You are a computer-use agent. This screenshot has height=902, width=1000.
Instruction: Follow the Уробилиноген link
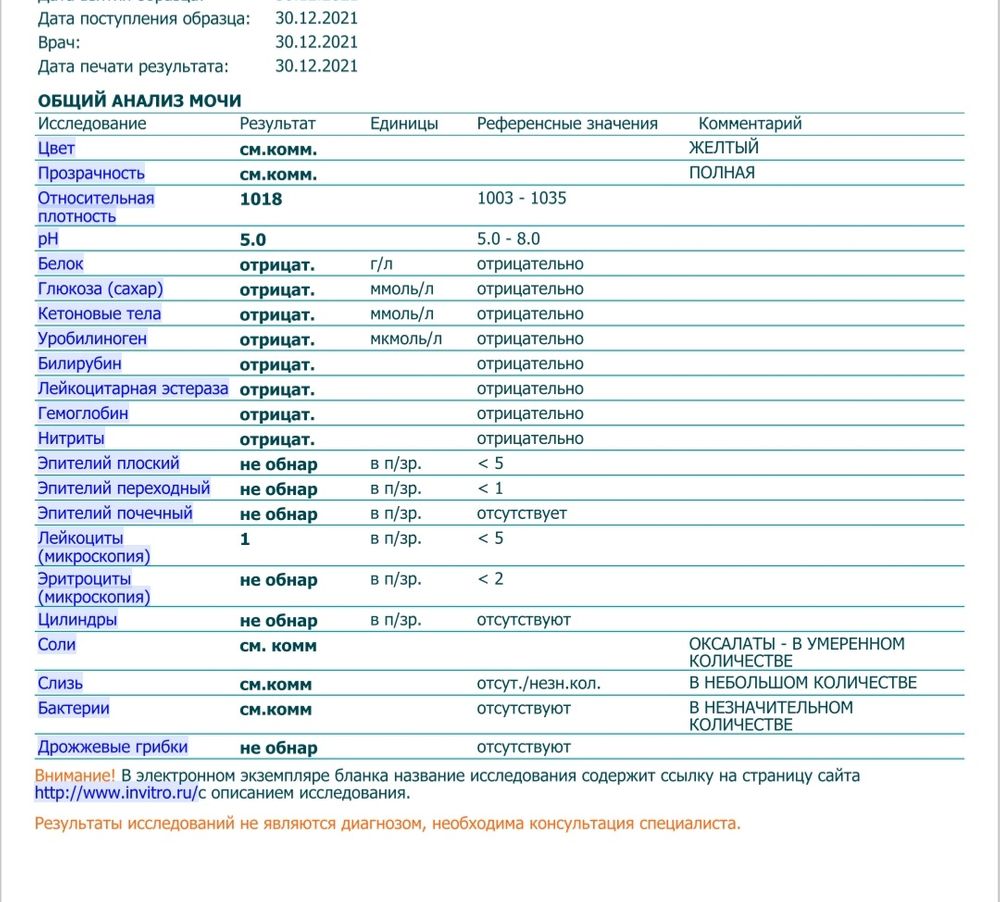[x=92, y=339]
